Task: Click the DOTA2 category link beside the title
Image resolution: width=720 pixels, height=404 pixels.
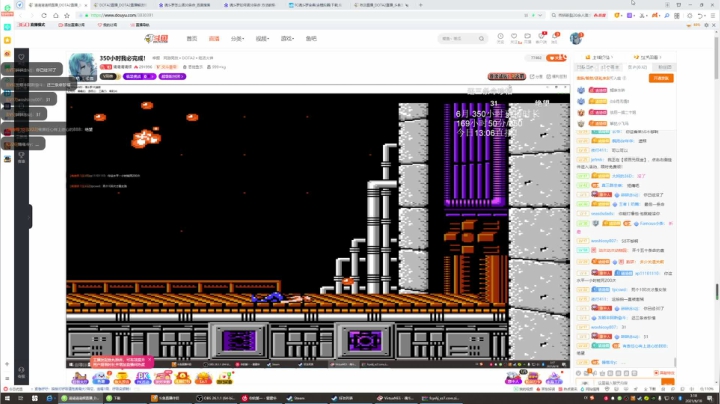Action: tap(188, 58)
